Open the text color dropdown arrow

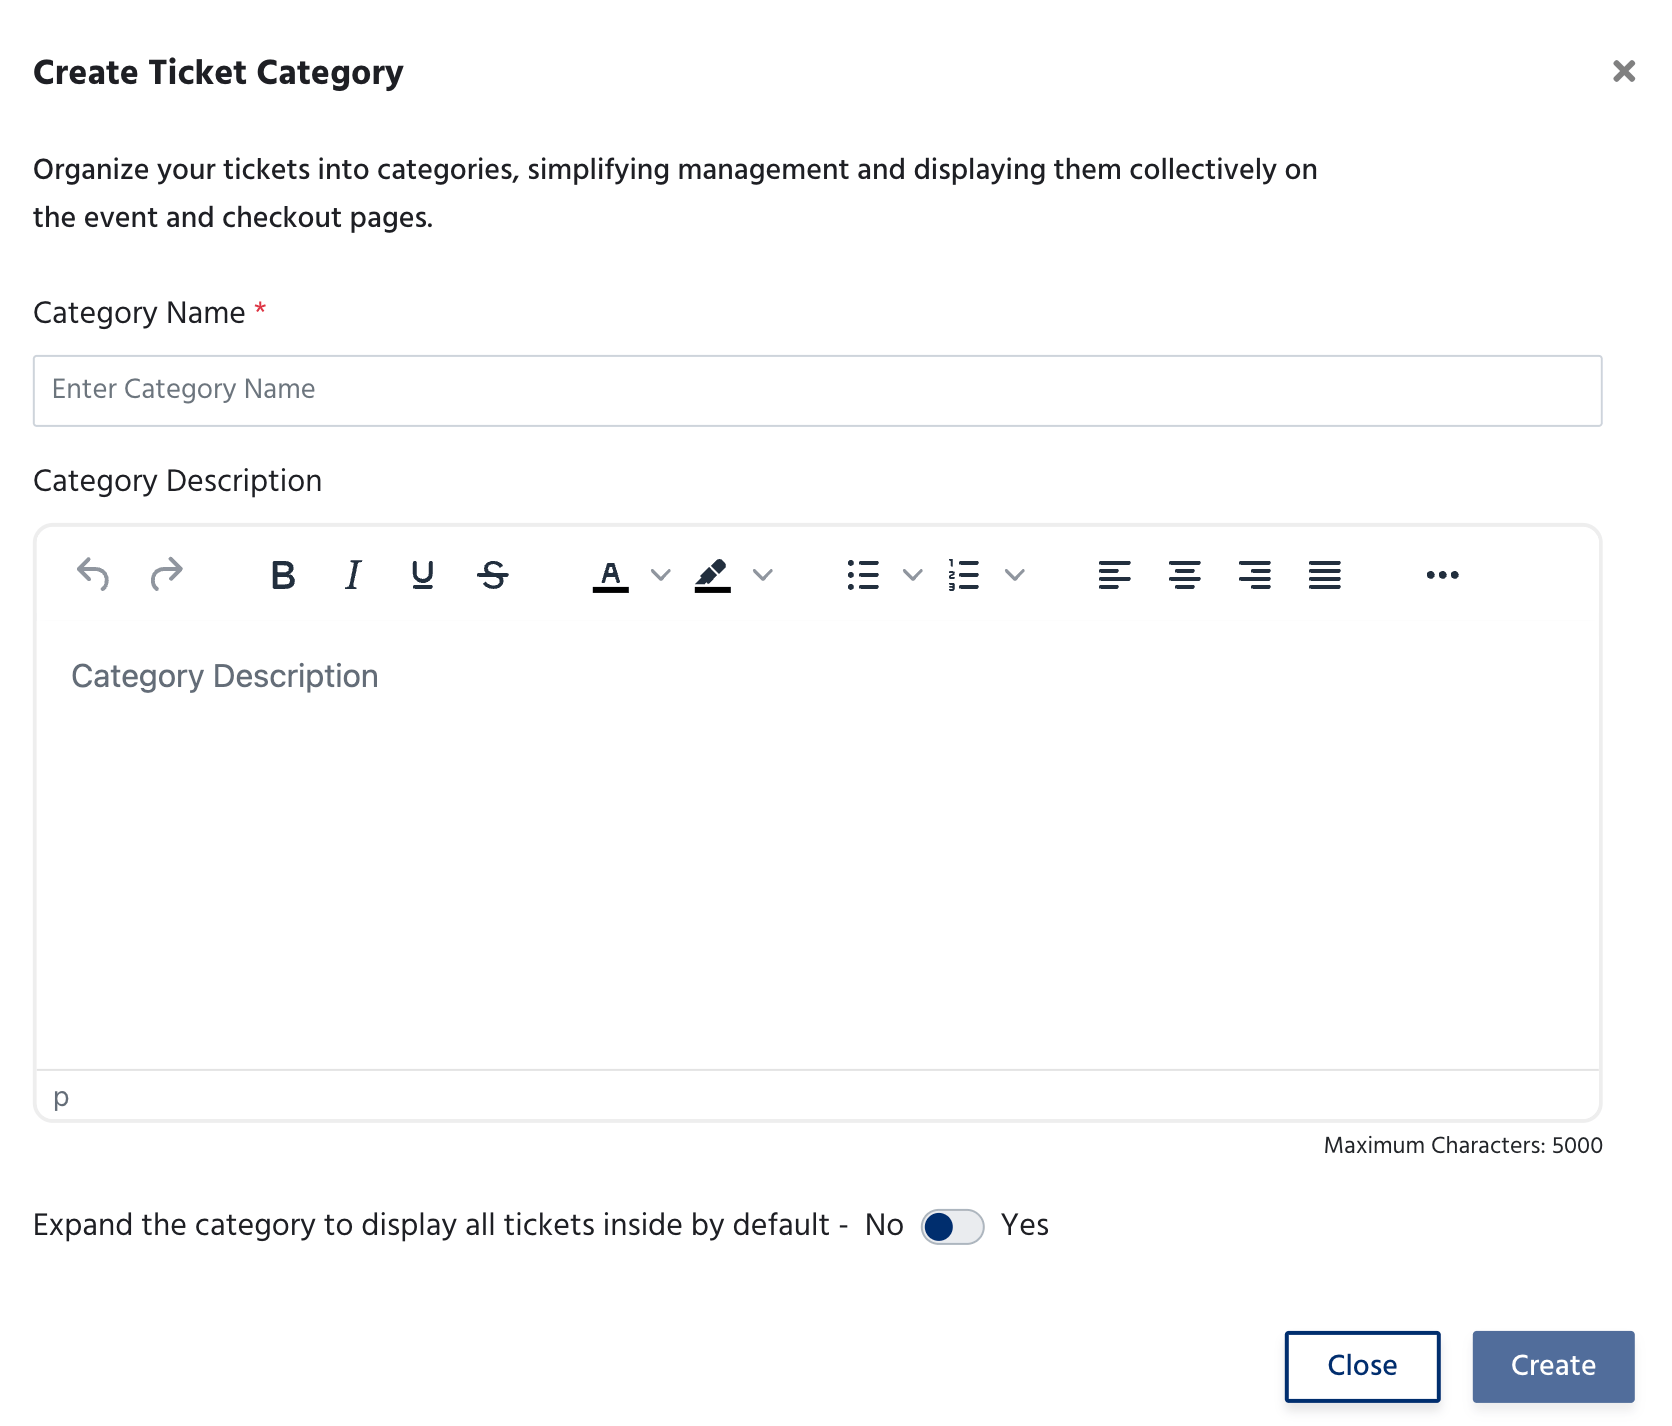pos(661,575)
